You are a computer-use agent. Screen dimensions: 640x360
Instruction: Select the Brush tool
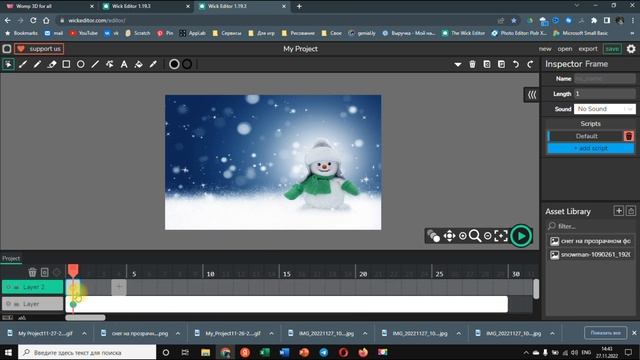[x=23, y=64]
